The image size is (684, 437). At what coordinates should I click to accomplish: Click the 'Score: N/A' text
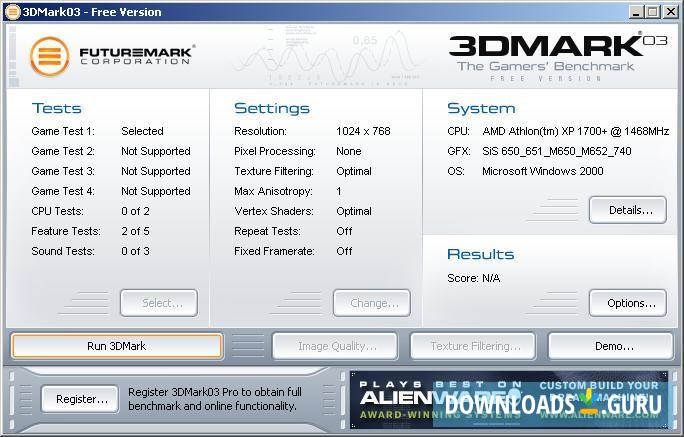pyautogui.click(x=473, y=278)
